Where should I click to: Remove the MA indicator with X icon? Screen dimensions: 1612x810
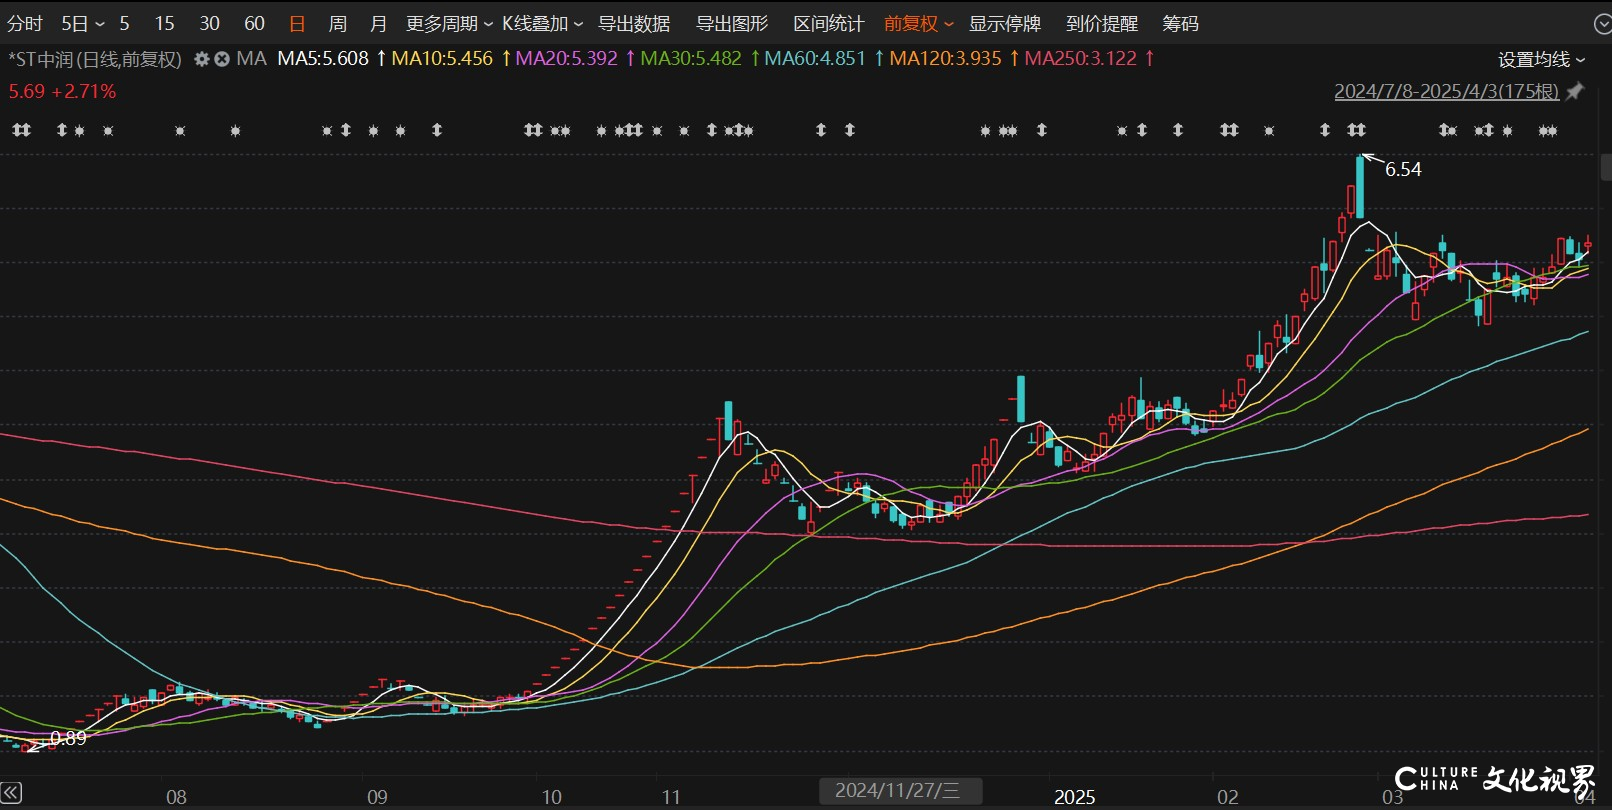click(x=222, y=59)
